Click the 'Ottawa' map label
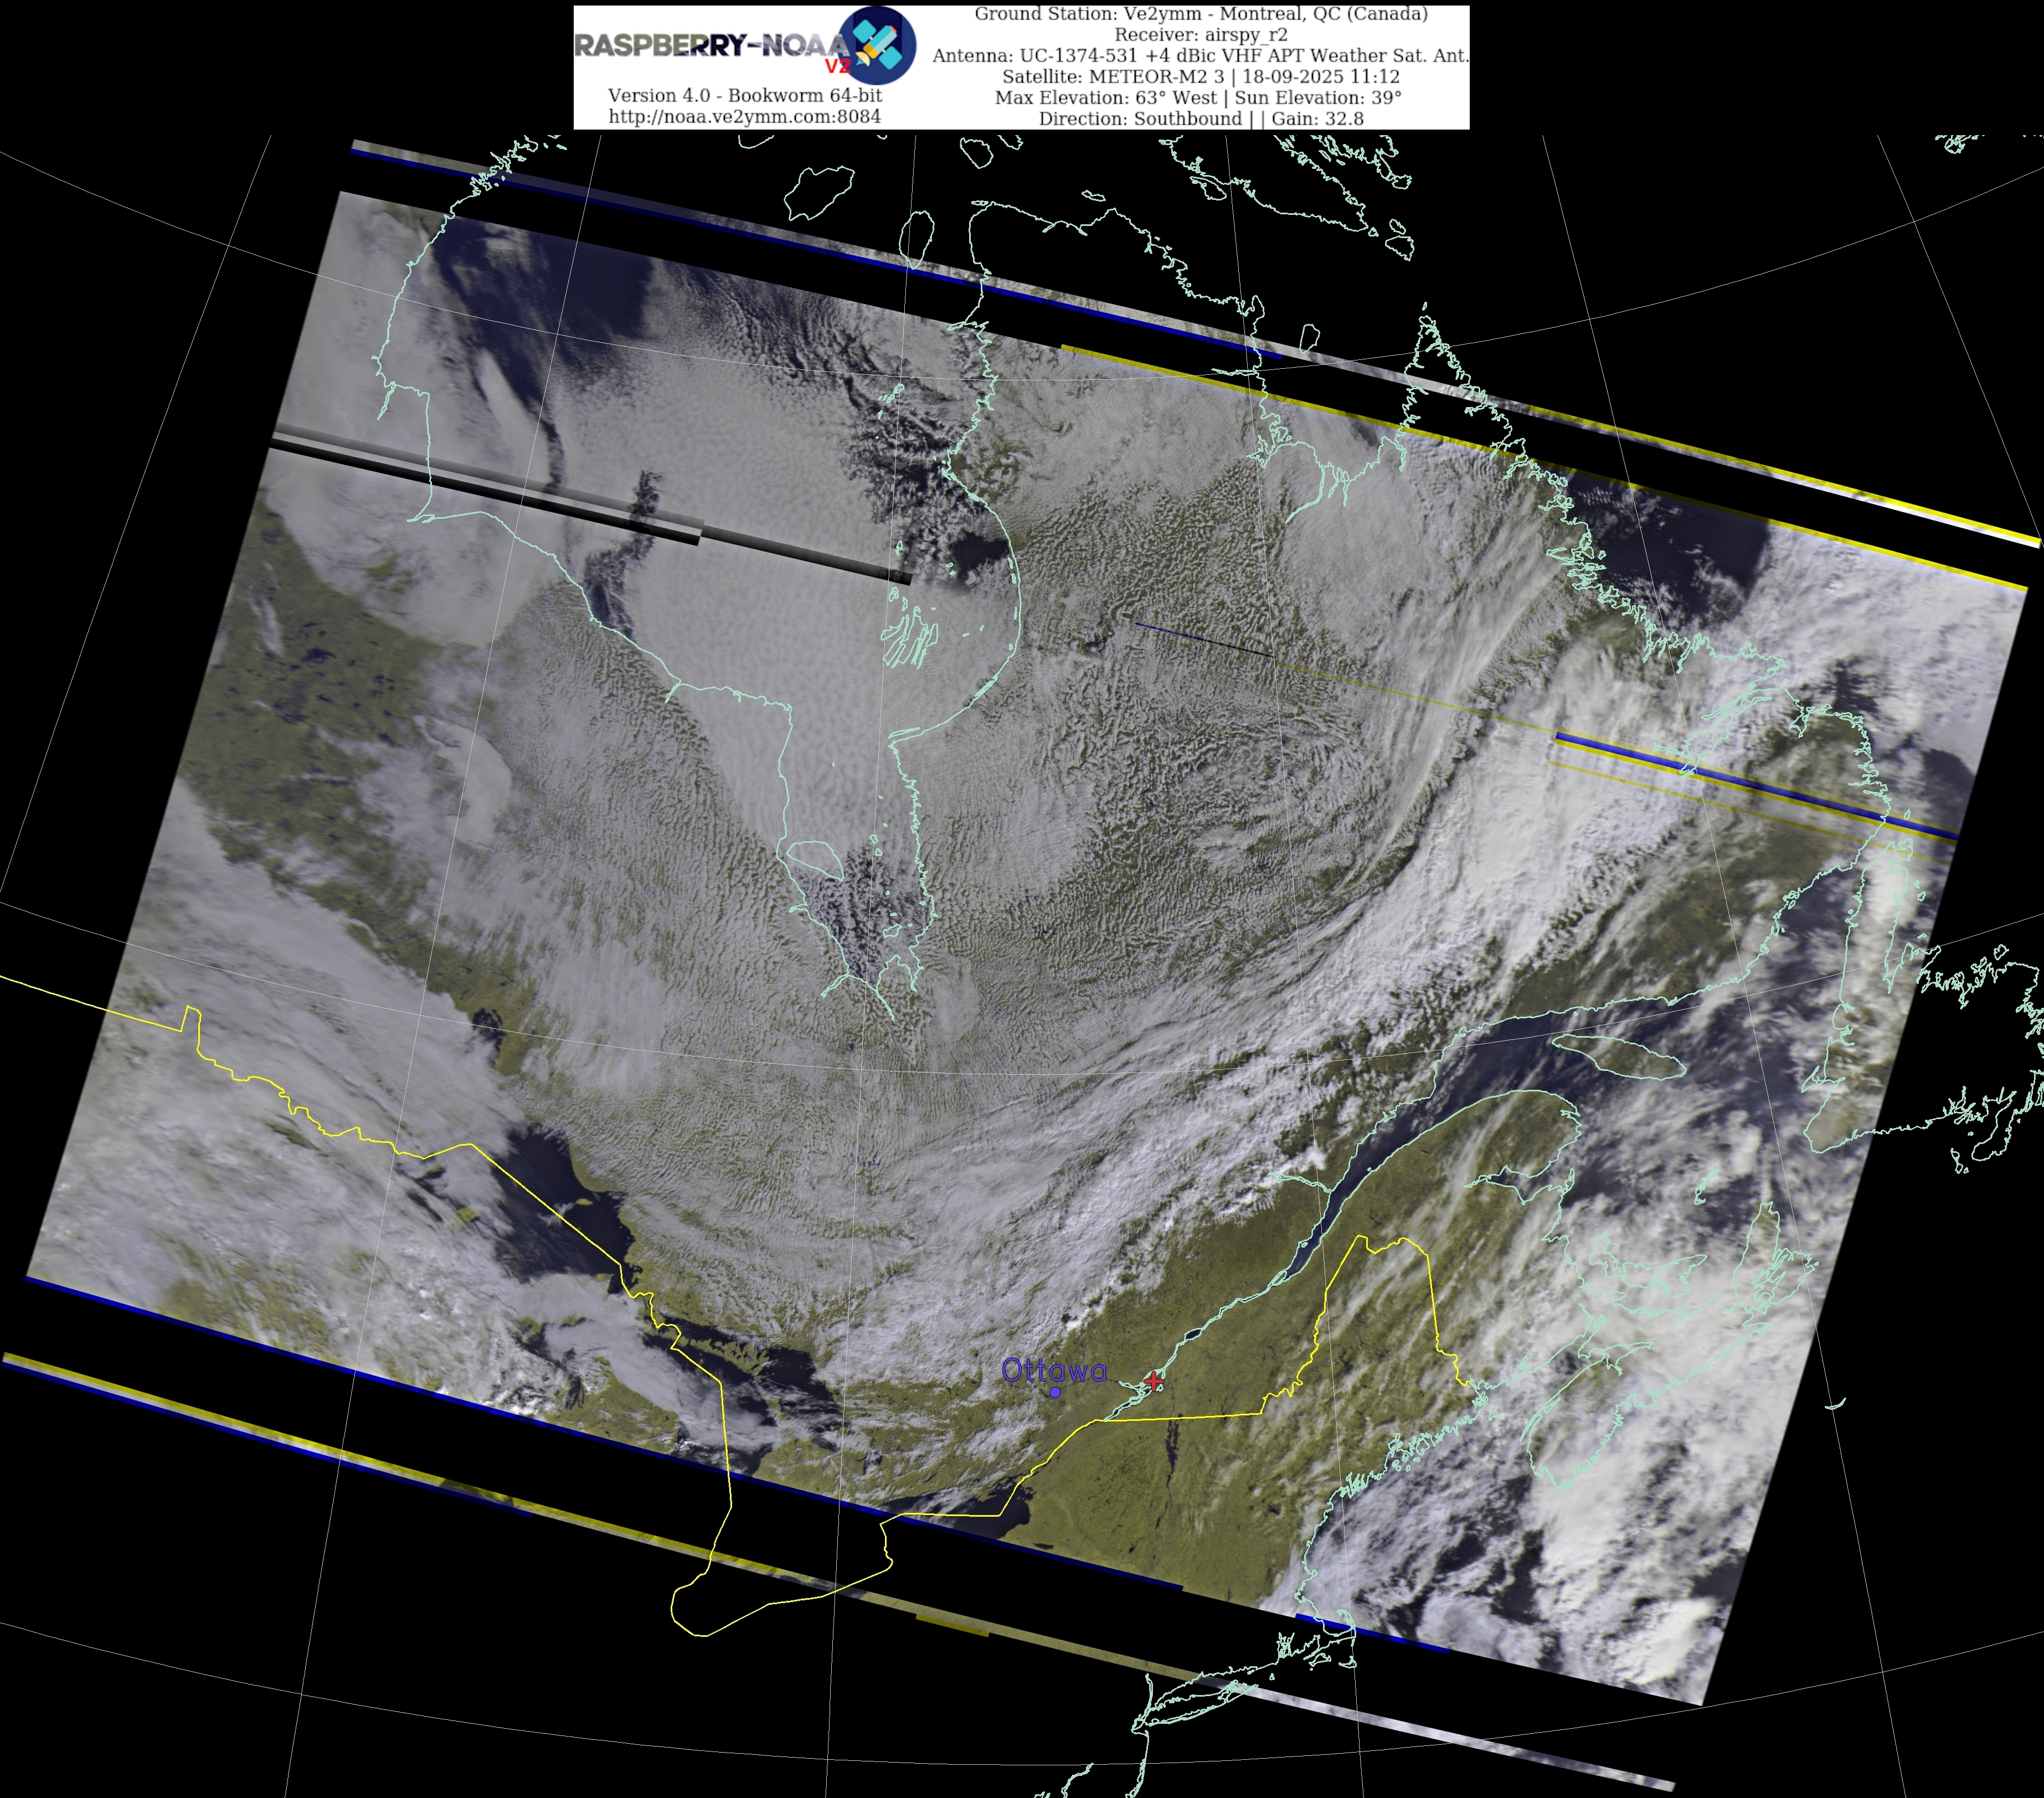 click(x=1054, y=1370)
